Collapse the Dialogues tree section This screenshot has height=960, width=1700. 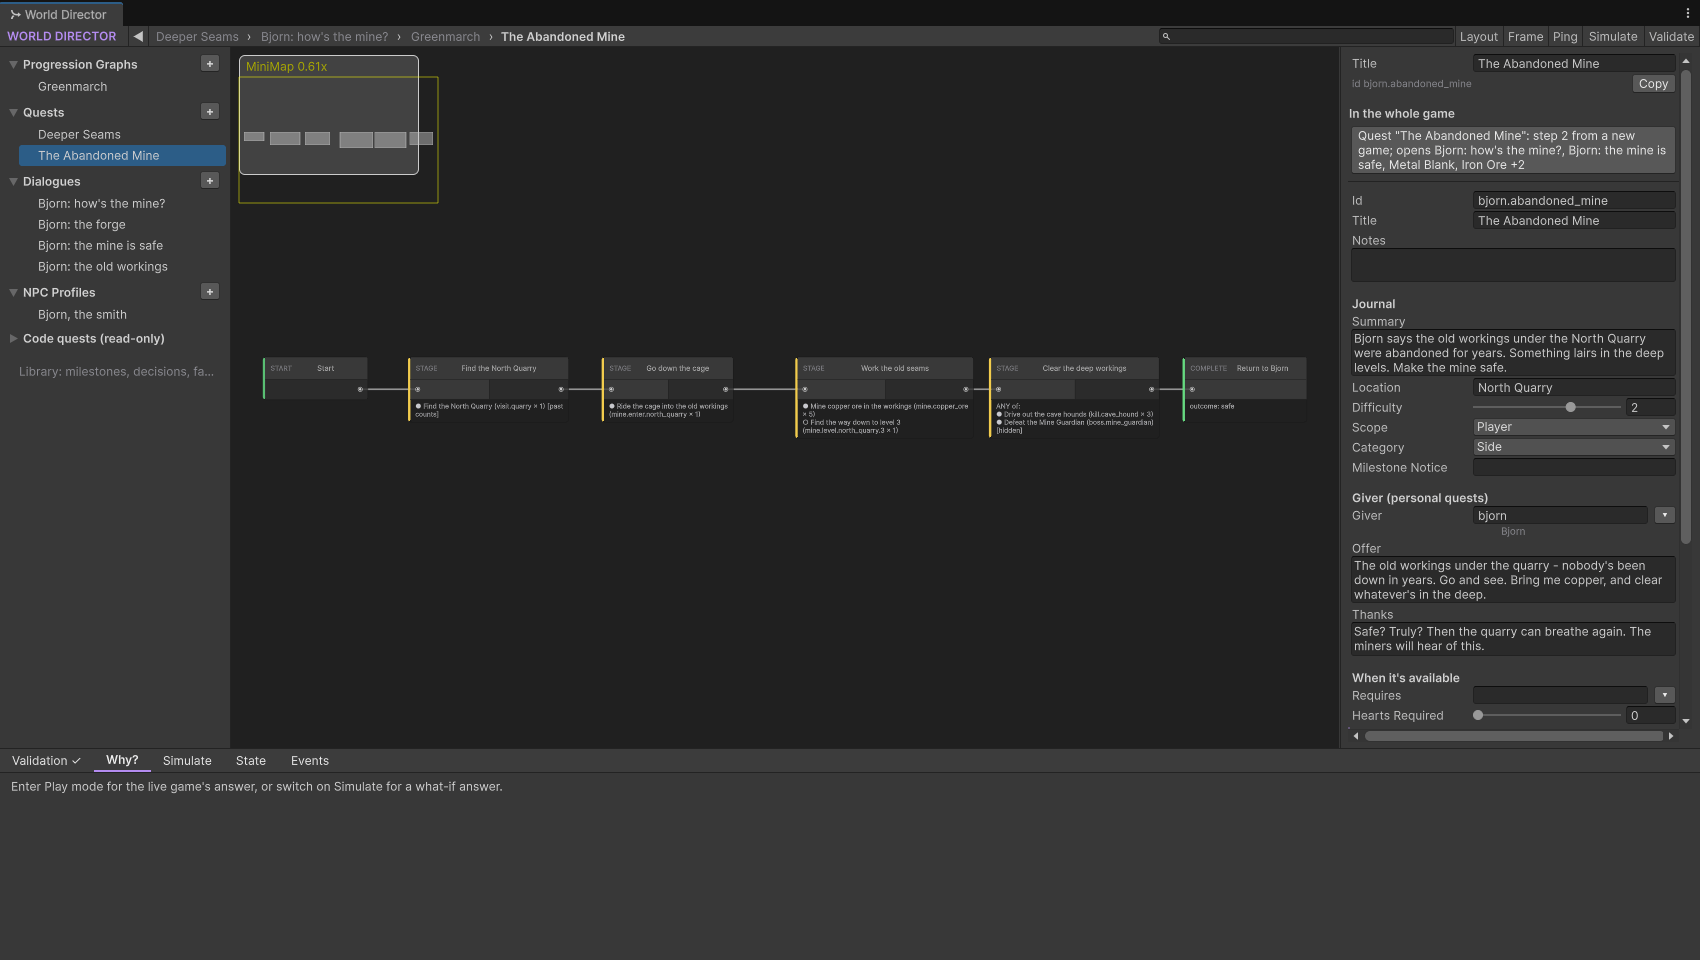coord(14,182)
